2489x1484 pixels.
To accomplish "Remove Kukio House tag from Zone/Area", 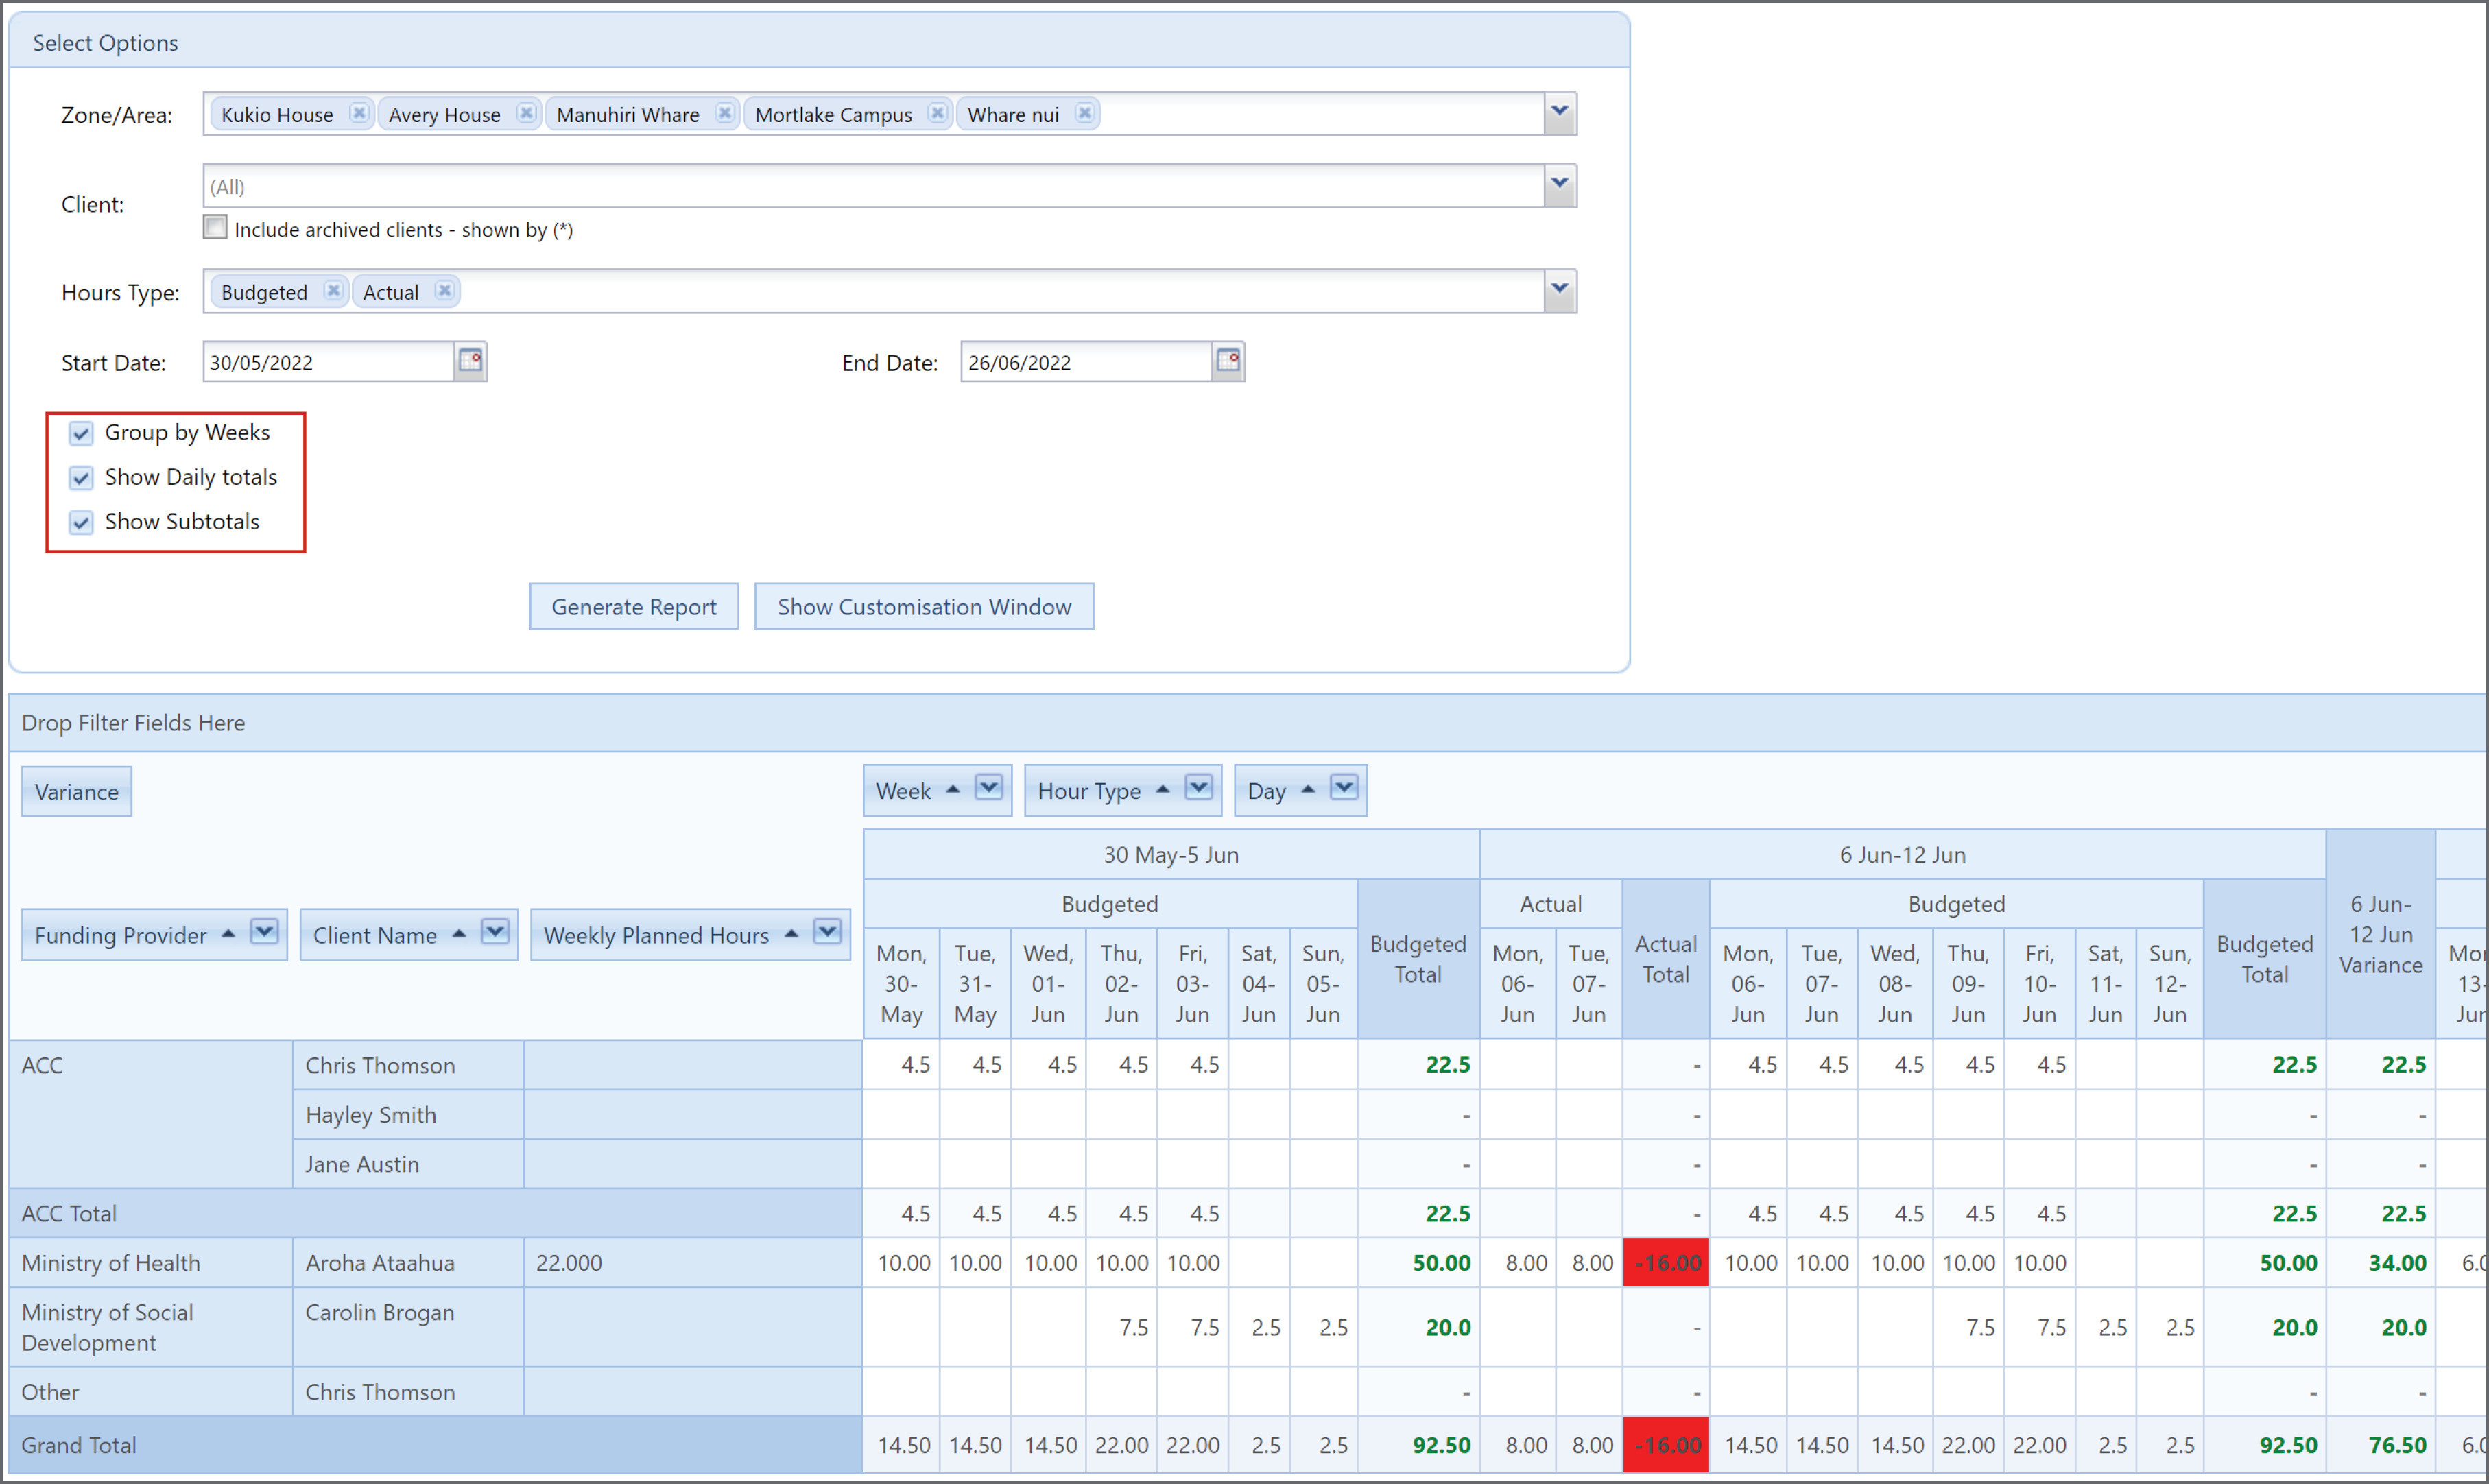I will coord(359,113).
